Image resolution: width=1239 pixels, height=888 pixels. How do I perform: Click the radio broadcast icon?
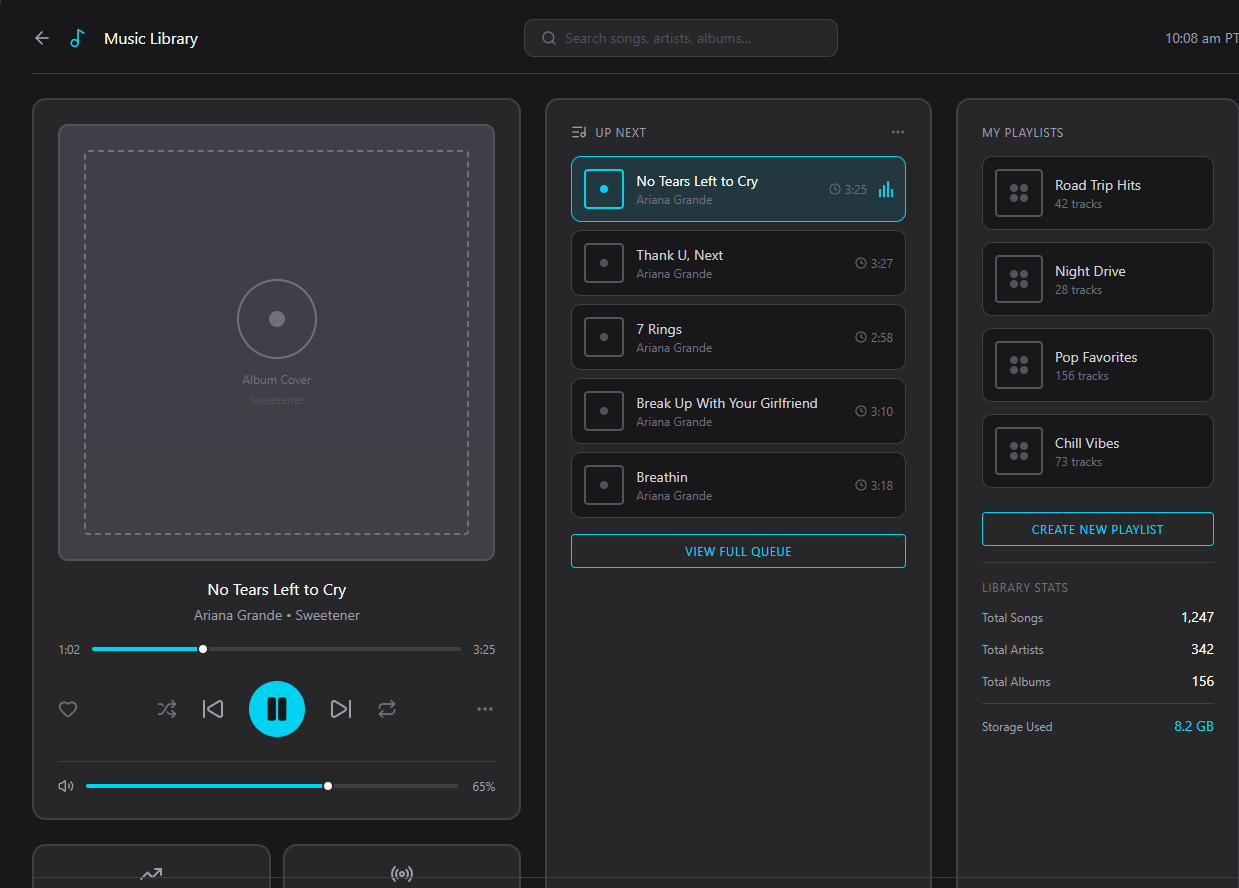point(402,873)
